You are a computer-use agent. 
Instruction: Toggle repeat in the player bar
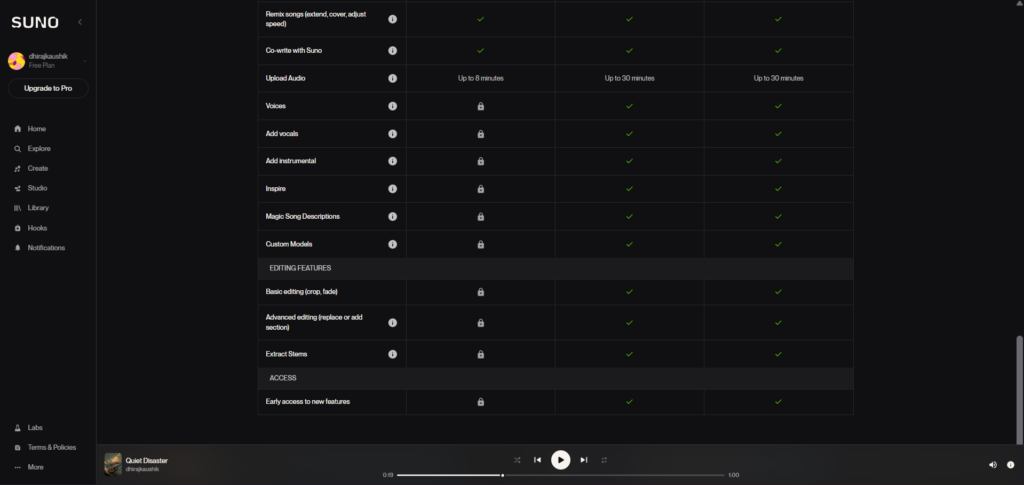click(x=604, y=460)
